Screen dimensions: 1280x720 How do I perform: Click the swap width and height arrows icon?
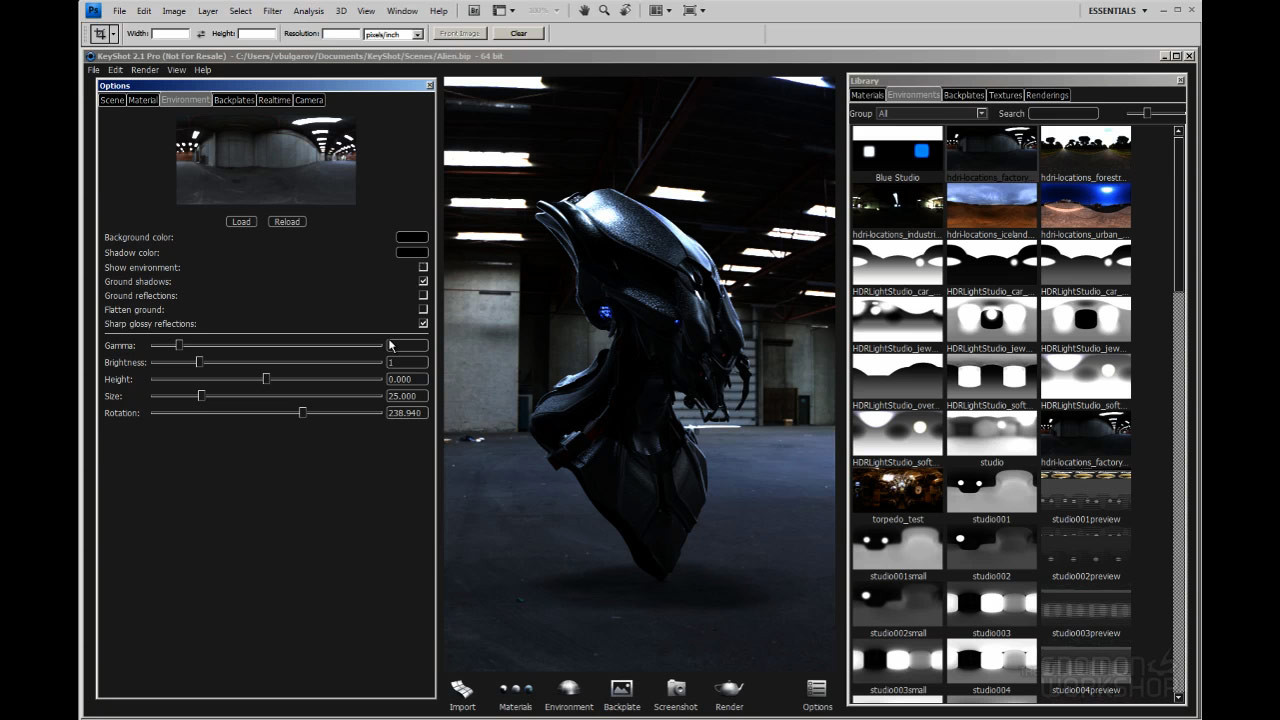coord(200,34)
